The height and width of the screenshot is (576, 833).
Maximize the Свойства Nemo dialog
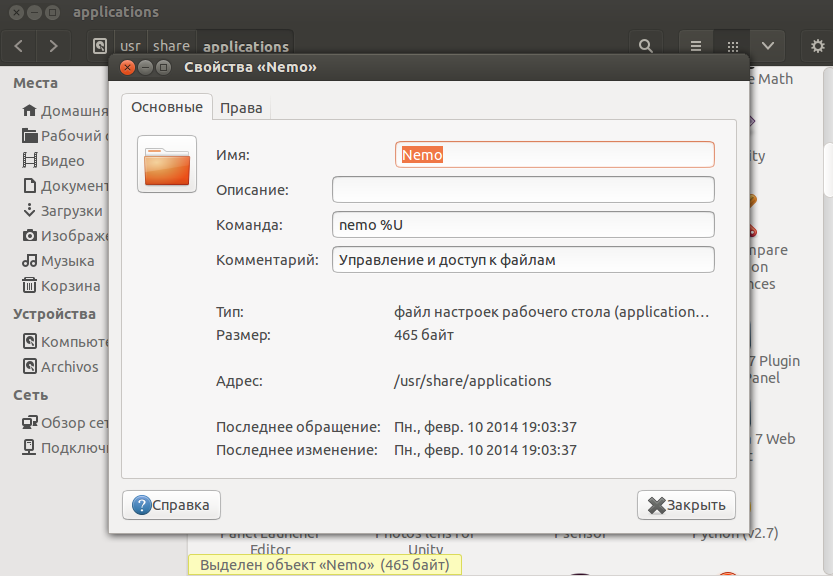coord(164,67)
